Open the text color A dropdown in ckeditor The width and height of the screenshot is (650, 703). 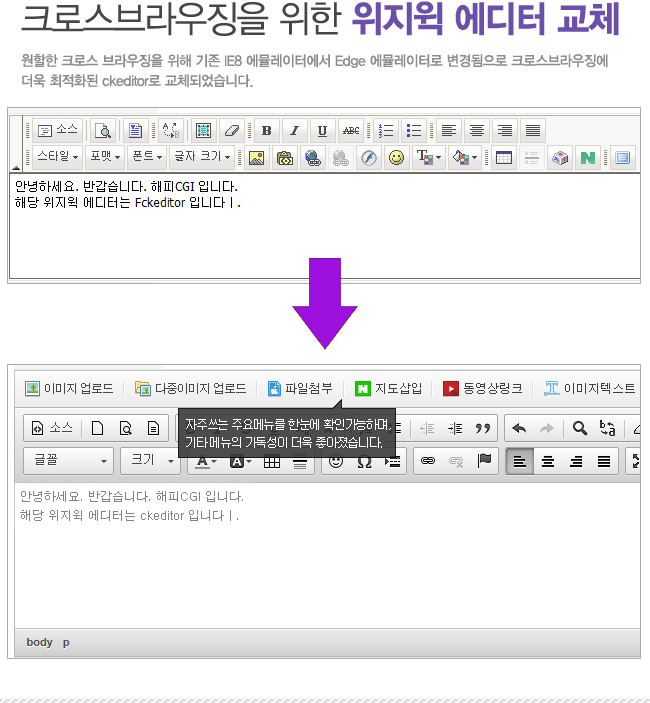point(206,461)
